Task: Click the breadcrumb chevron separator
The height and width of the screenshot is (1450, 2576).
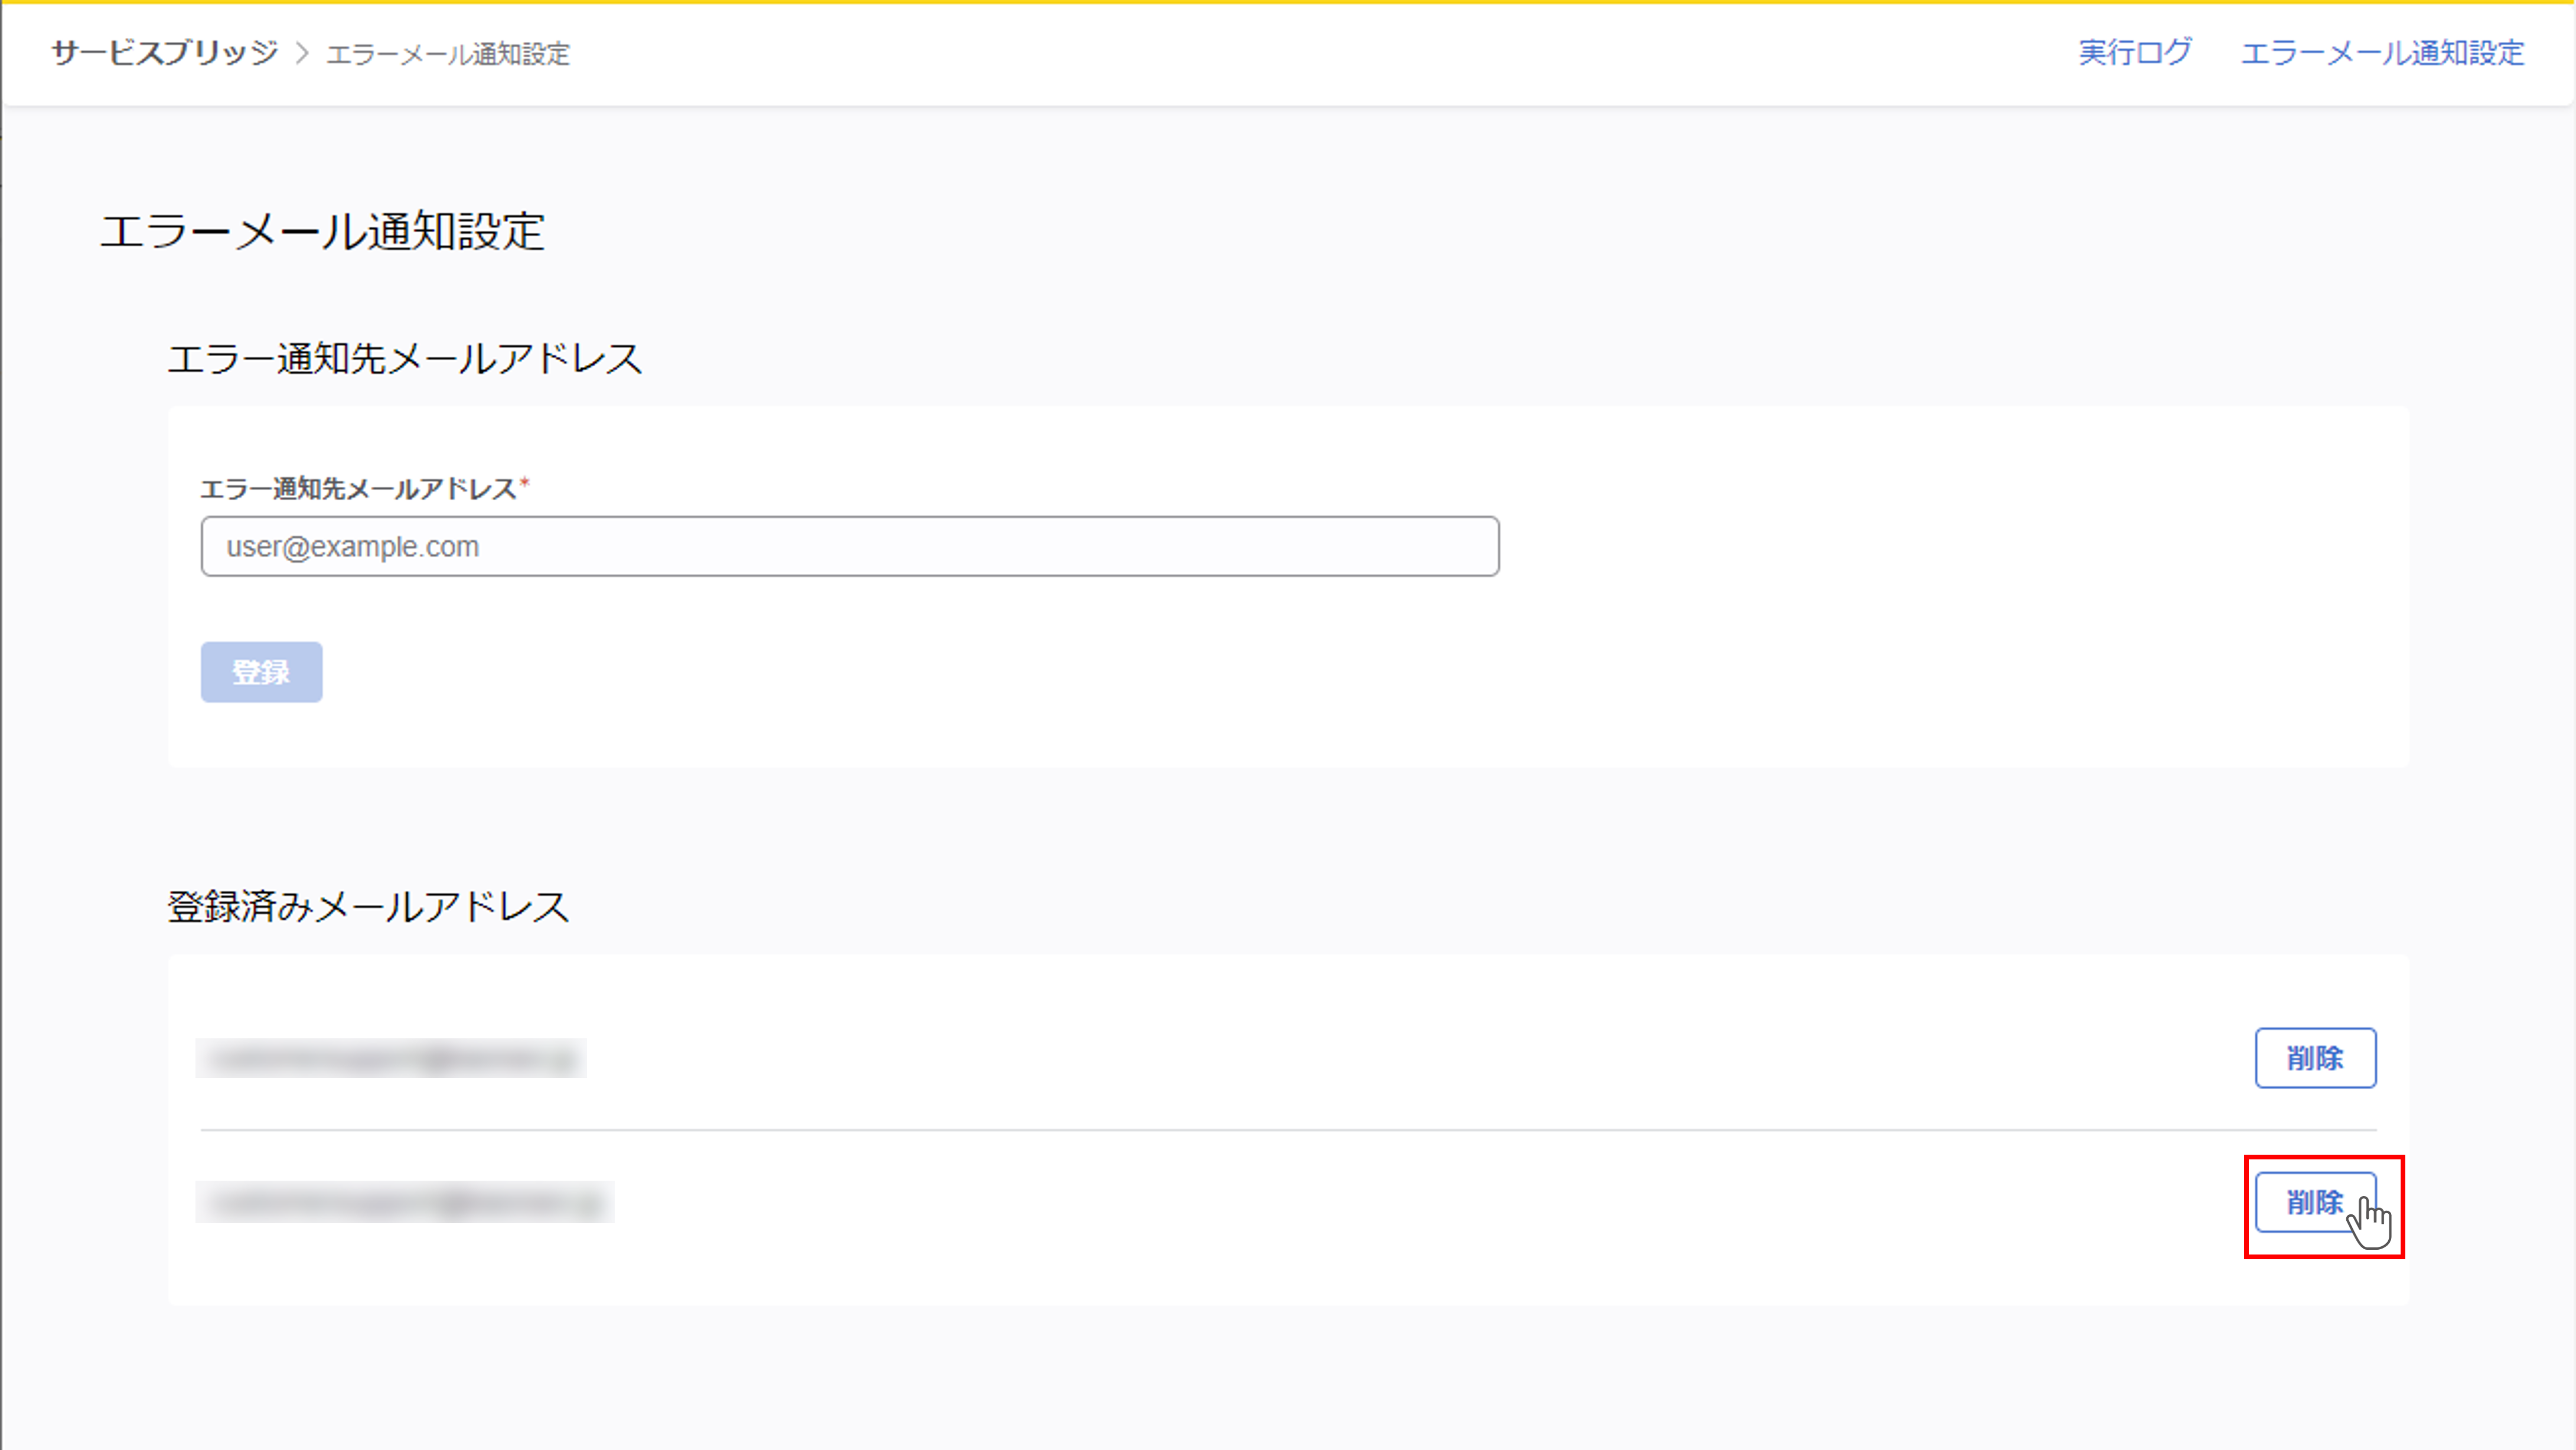Action: (302, 53)
